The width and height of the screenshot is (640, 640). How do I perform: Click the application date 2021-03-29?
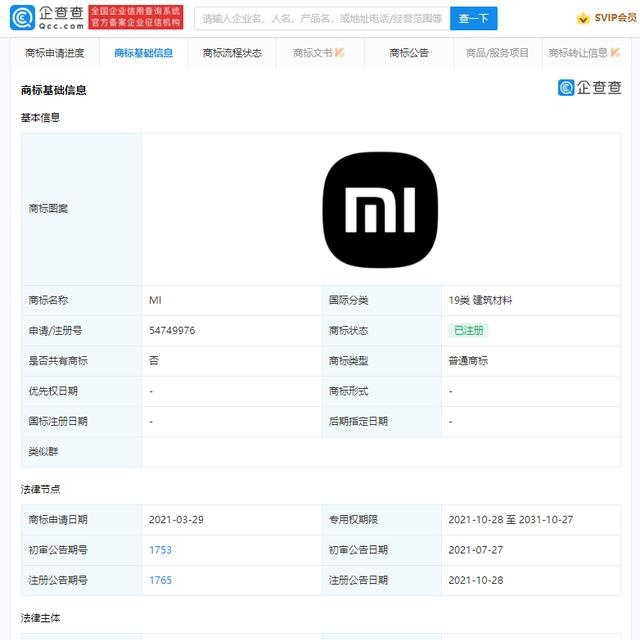click(176, 520)
